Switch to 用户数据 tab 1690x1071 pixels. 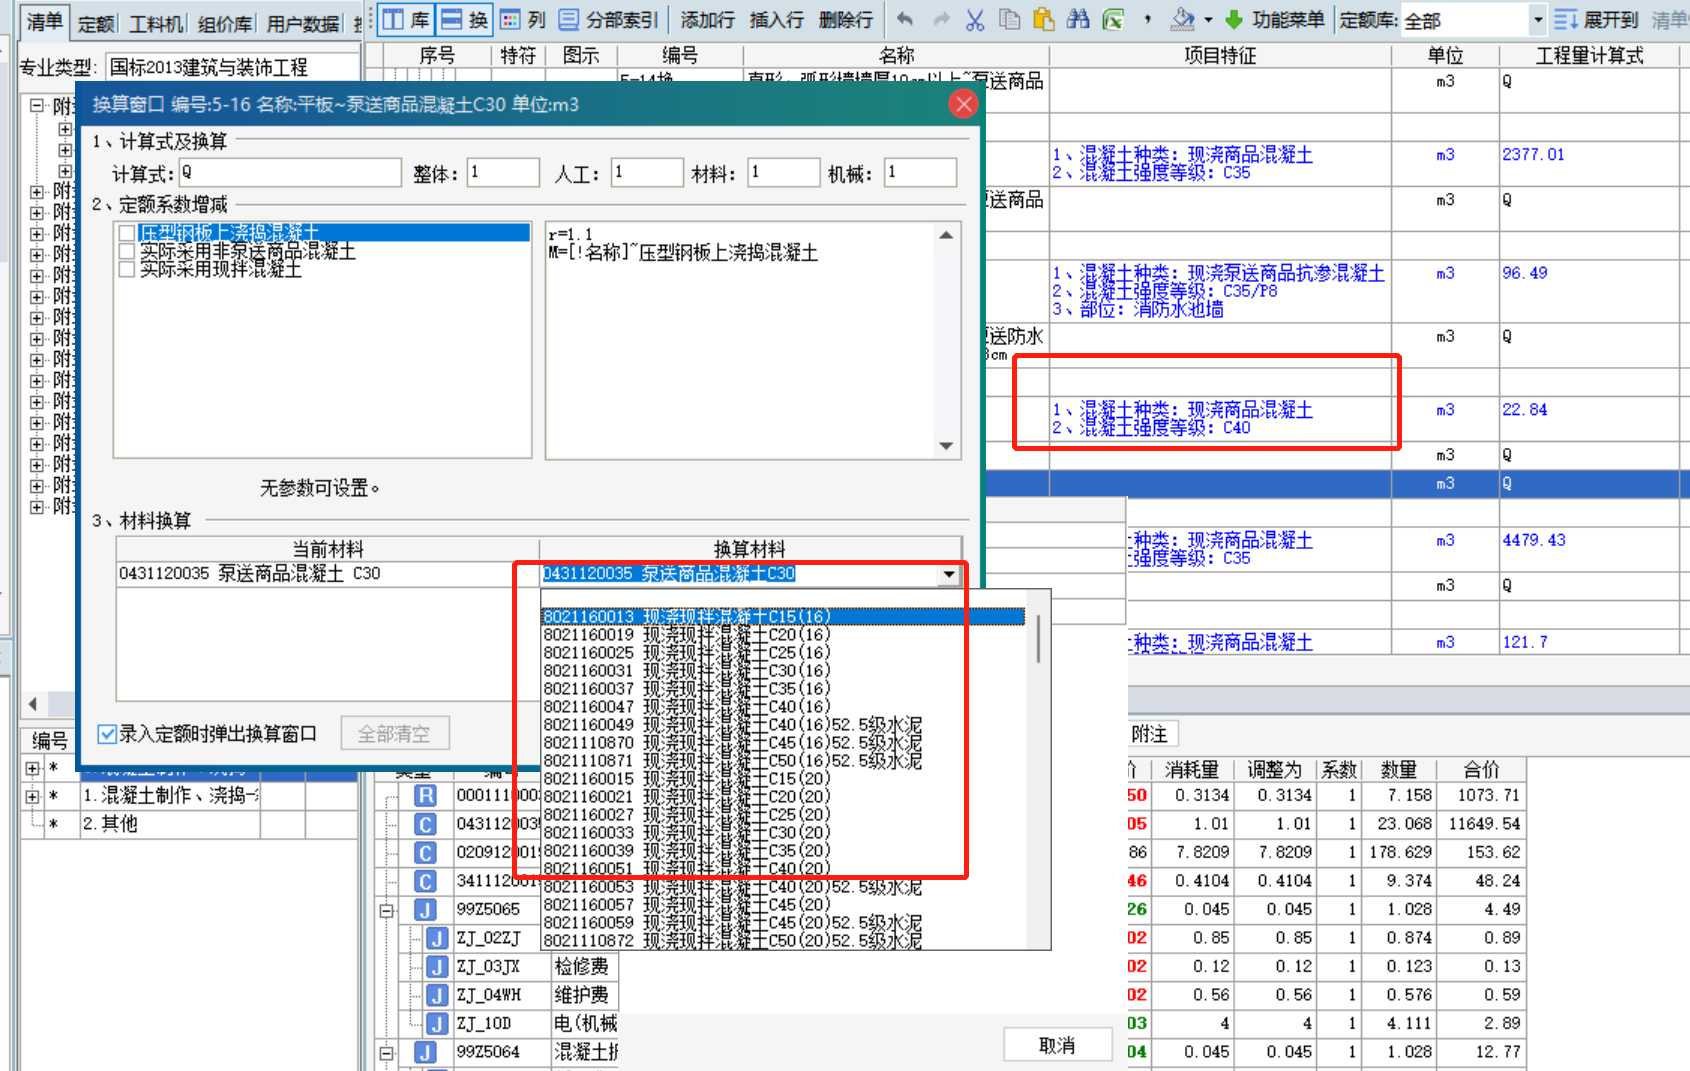coord(303,23)
